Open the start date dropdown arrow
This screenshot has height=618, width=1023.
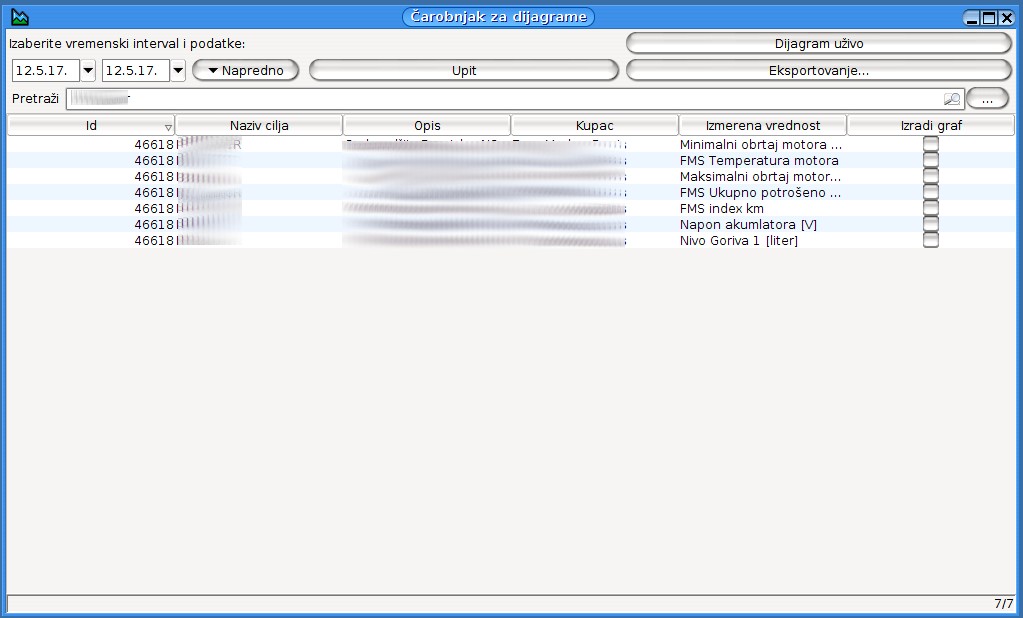coord(88,70)
